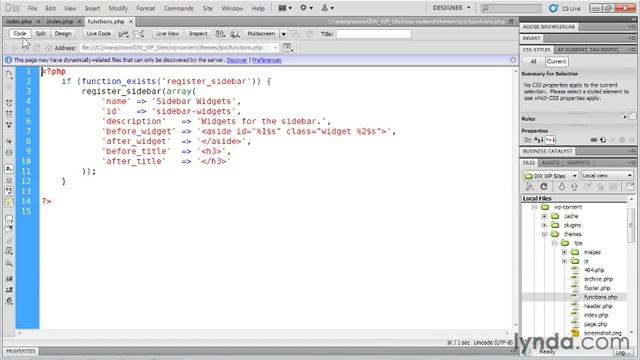Click the Attach Style Sheet link icon
Screen dimensions: 640x360
[593, 140]
